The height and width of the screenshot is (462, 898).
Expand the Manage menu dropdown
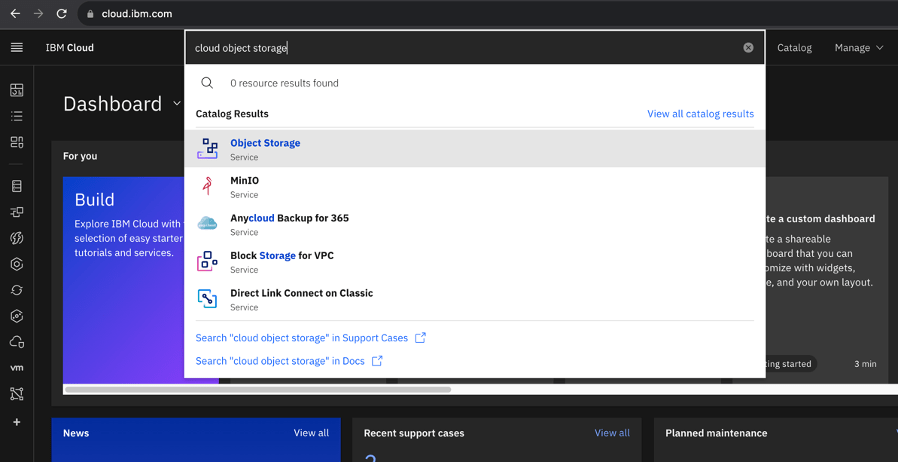click(859, 48)
